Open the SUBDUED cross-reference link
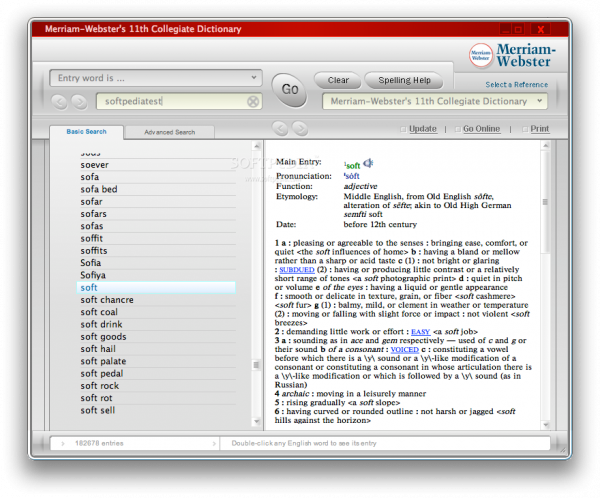Image resolution: width=600 pixels, height=498 pixels. (x=297, y=270)
